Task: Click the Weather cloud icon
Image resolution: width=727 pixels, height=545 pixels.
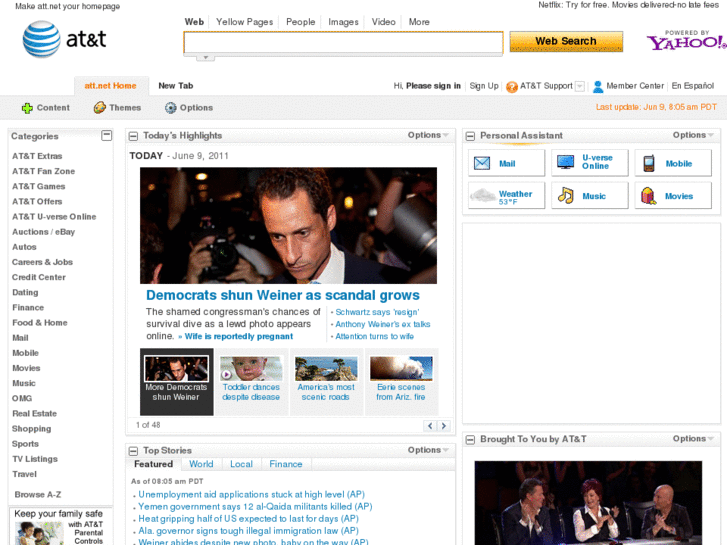Action: point(483,195)
